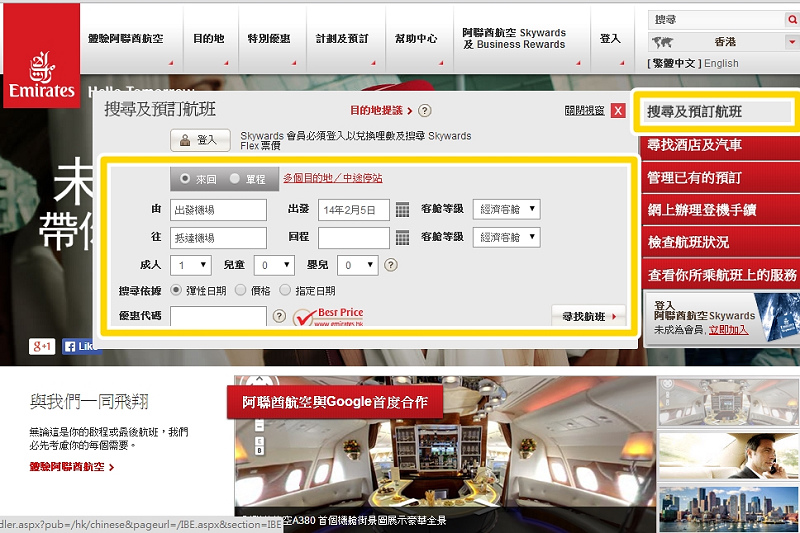Viewport: 800px width, 533px height.
Task: Click help icon next to 優惠代碼 field
Action: click(279, 316)
